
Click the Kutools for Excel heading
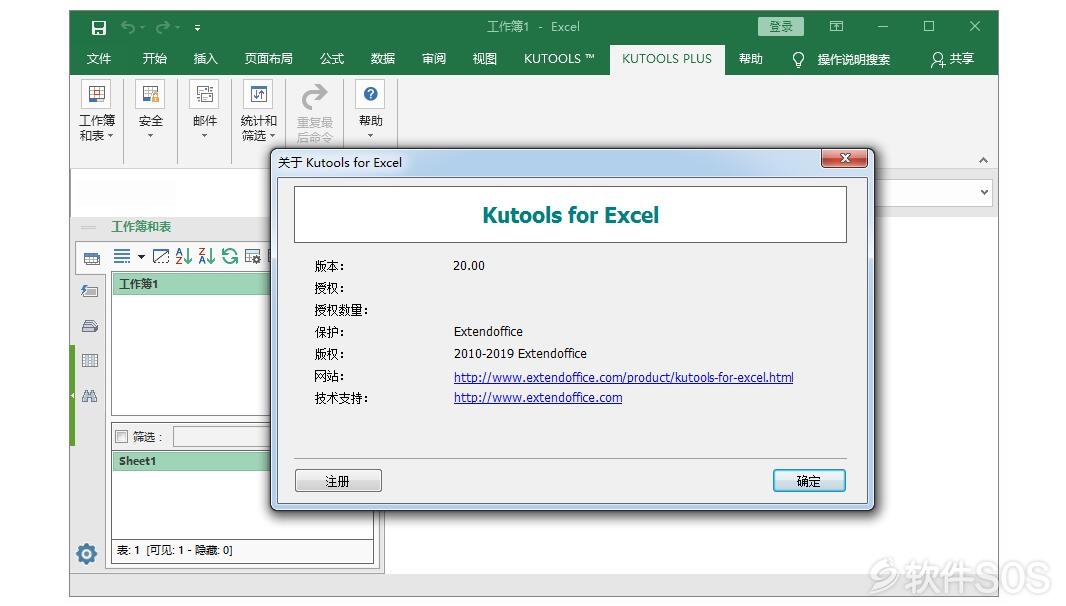point(570,215)
